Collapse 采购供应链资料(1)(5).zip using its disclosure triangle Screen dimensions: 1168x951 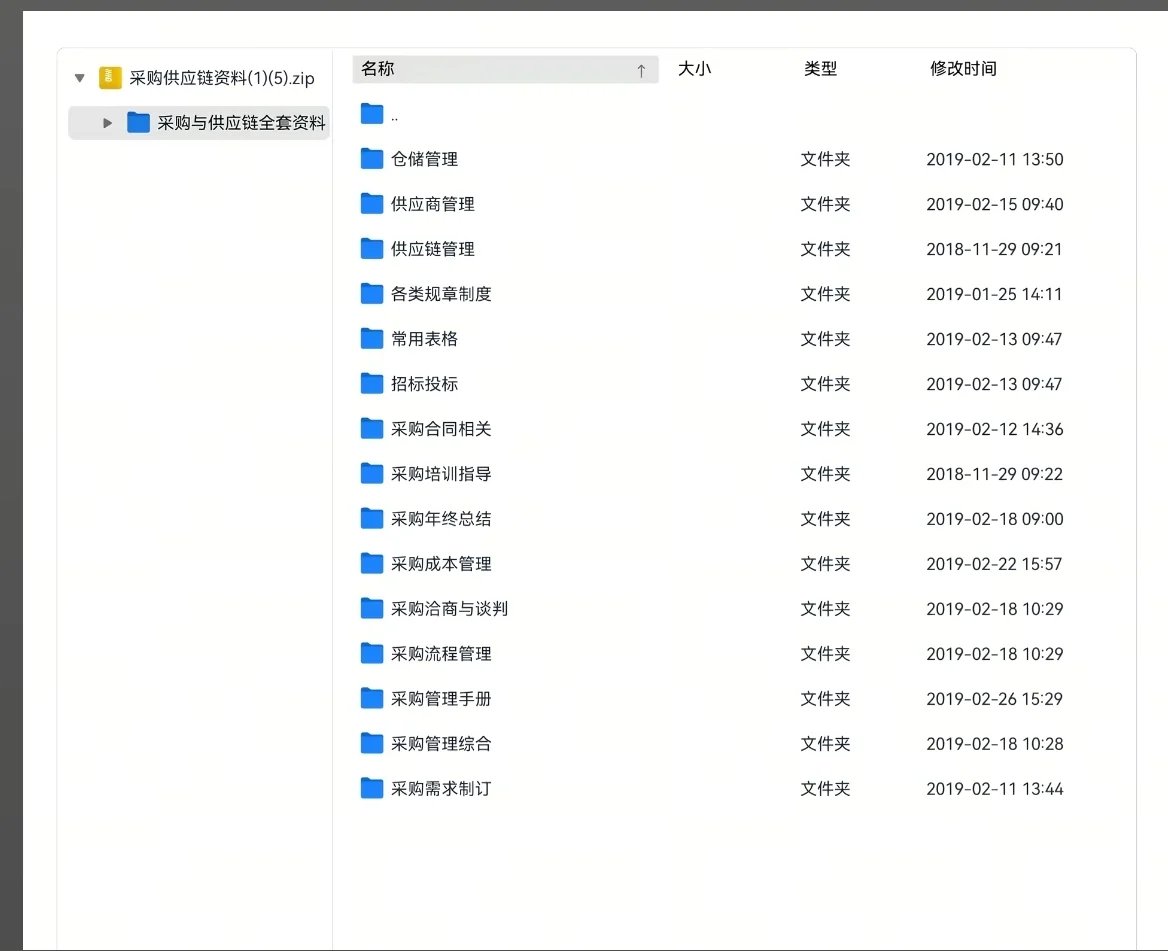click(x=79, y=77)
